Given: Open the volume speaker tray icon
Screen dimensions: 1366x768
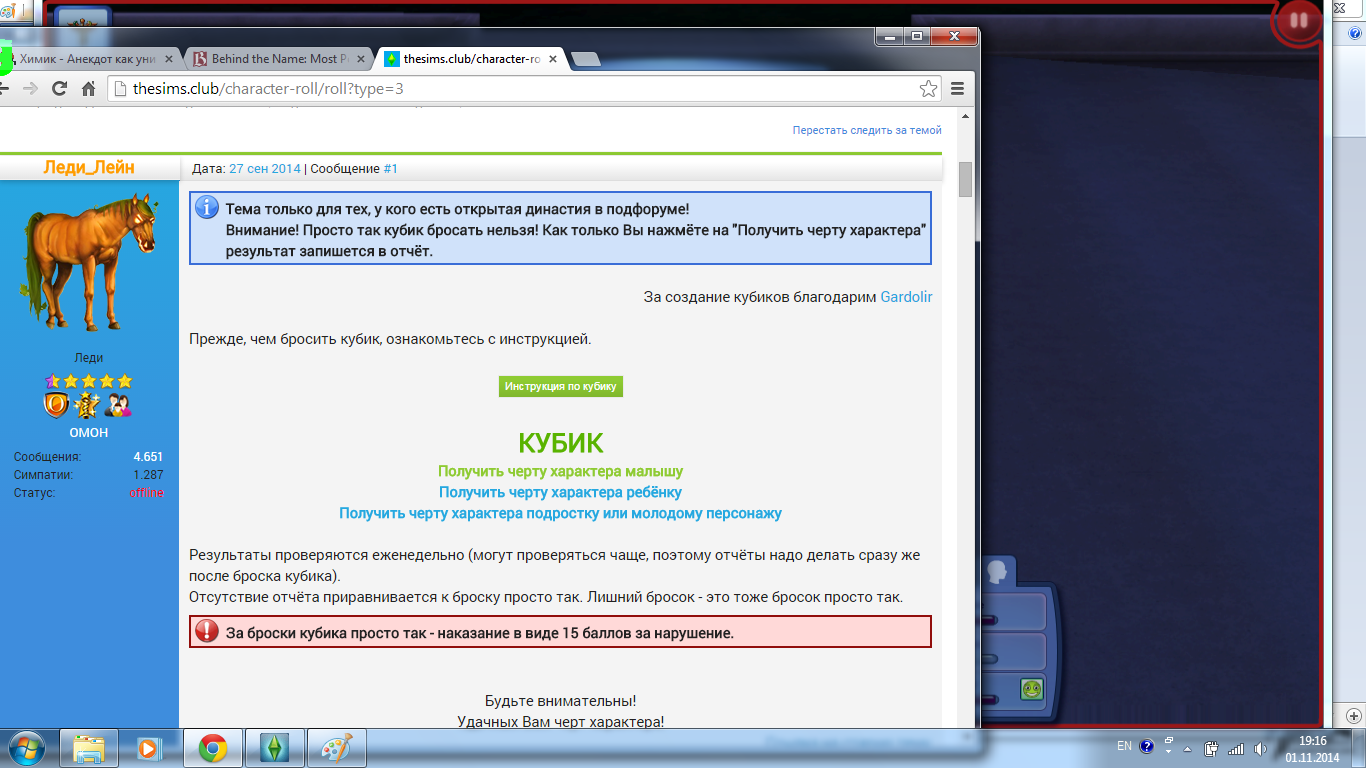Looking at the screenshot, I should (1260, 747).
